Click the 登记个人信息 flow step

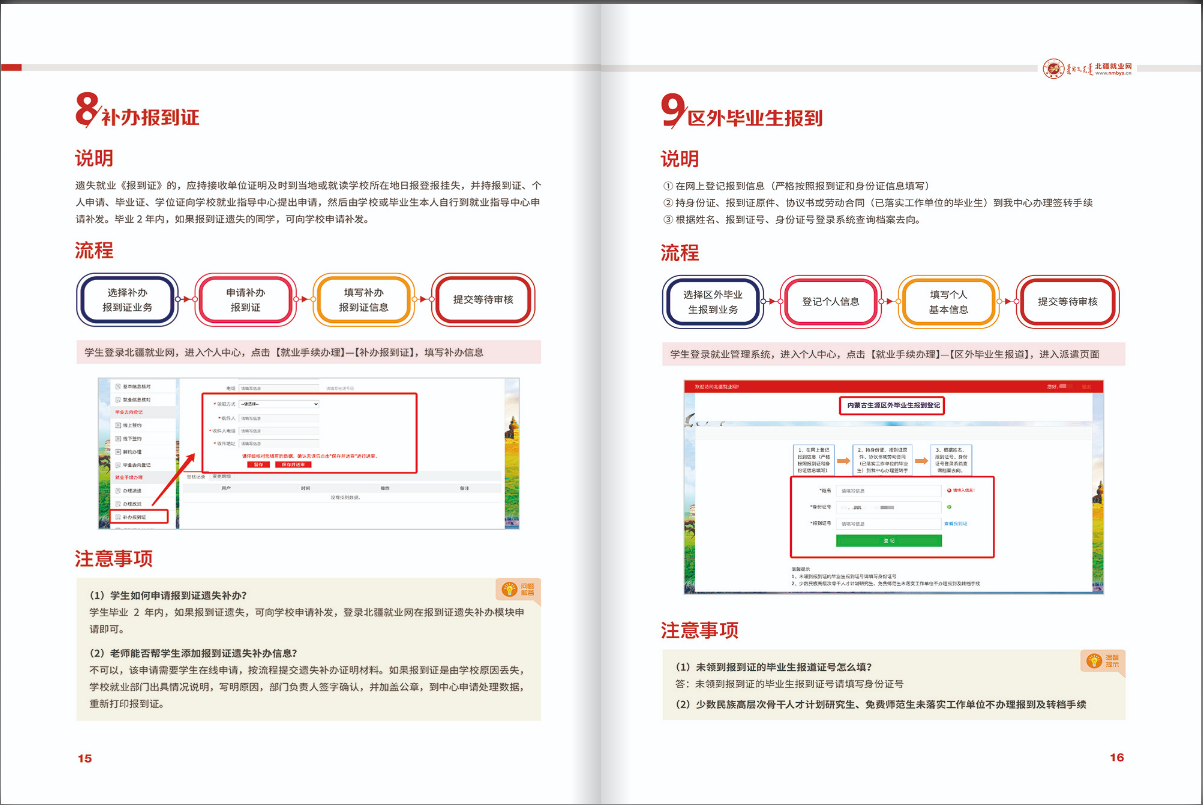point(830,301)
